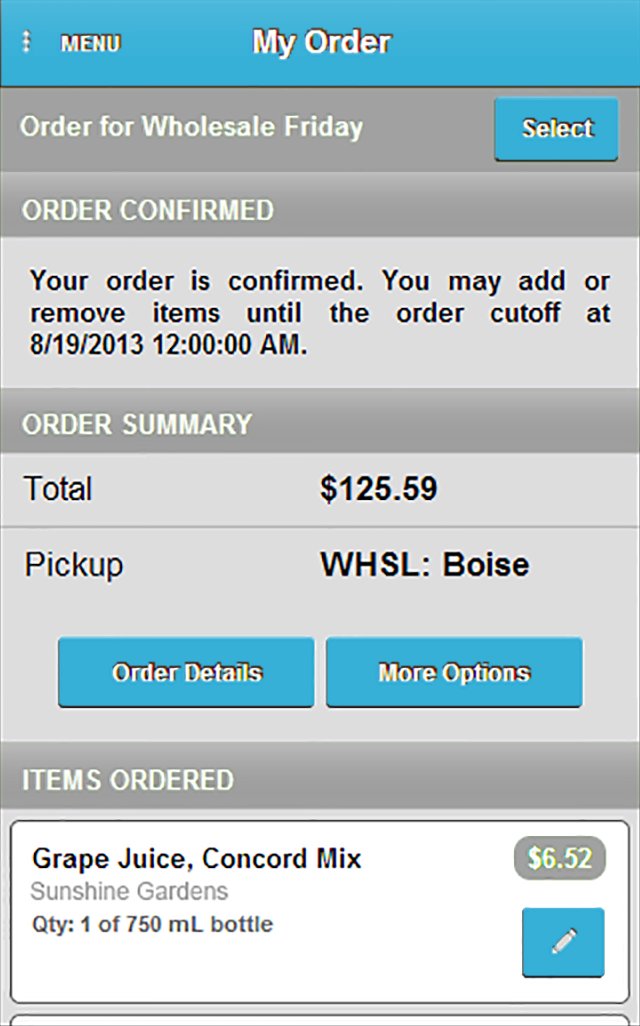The image size is (640, 1026).
Task: Tap the $6.52 price badge
Action: tap(560, 858)
